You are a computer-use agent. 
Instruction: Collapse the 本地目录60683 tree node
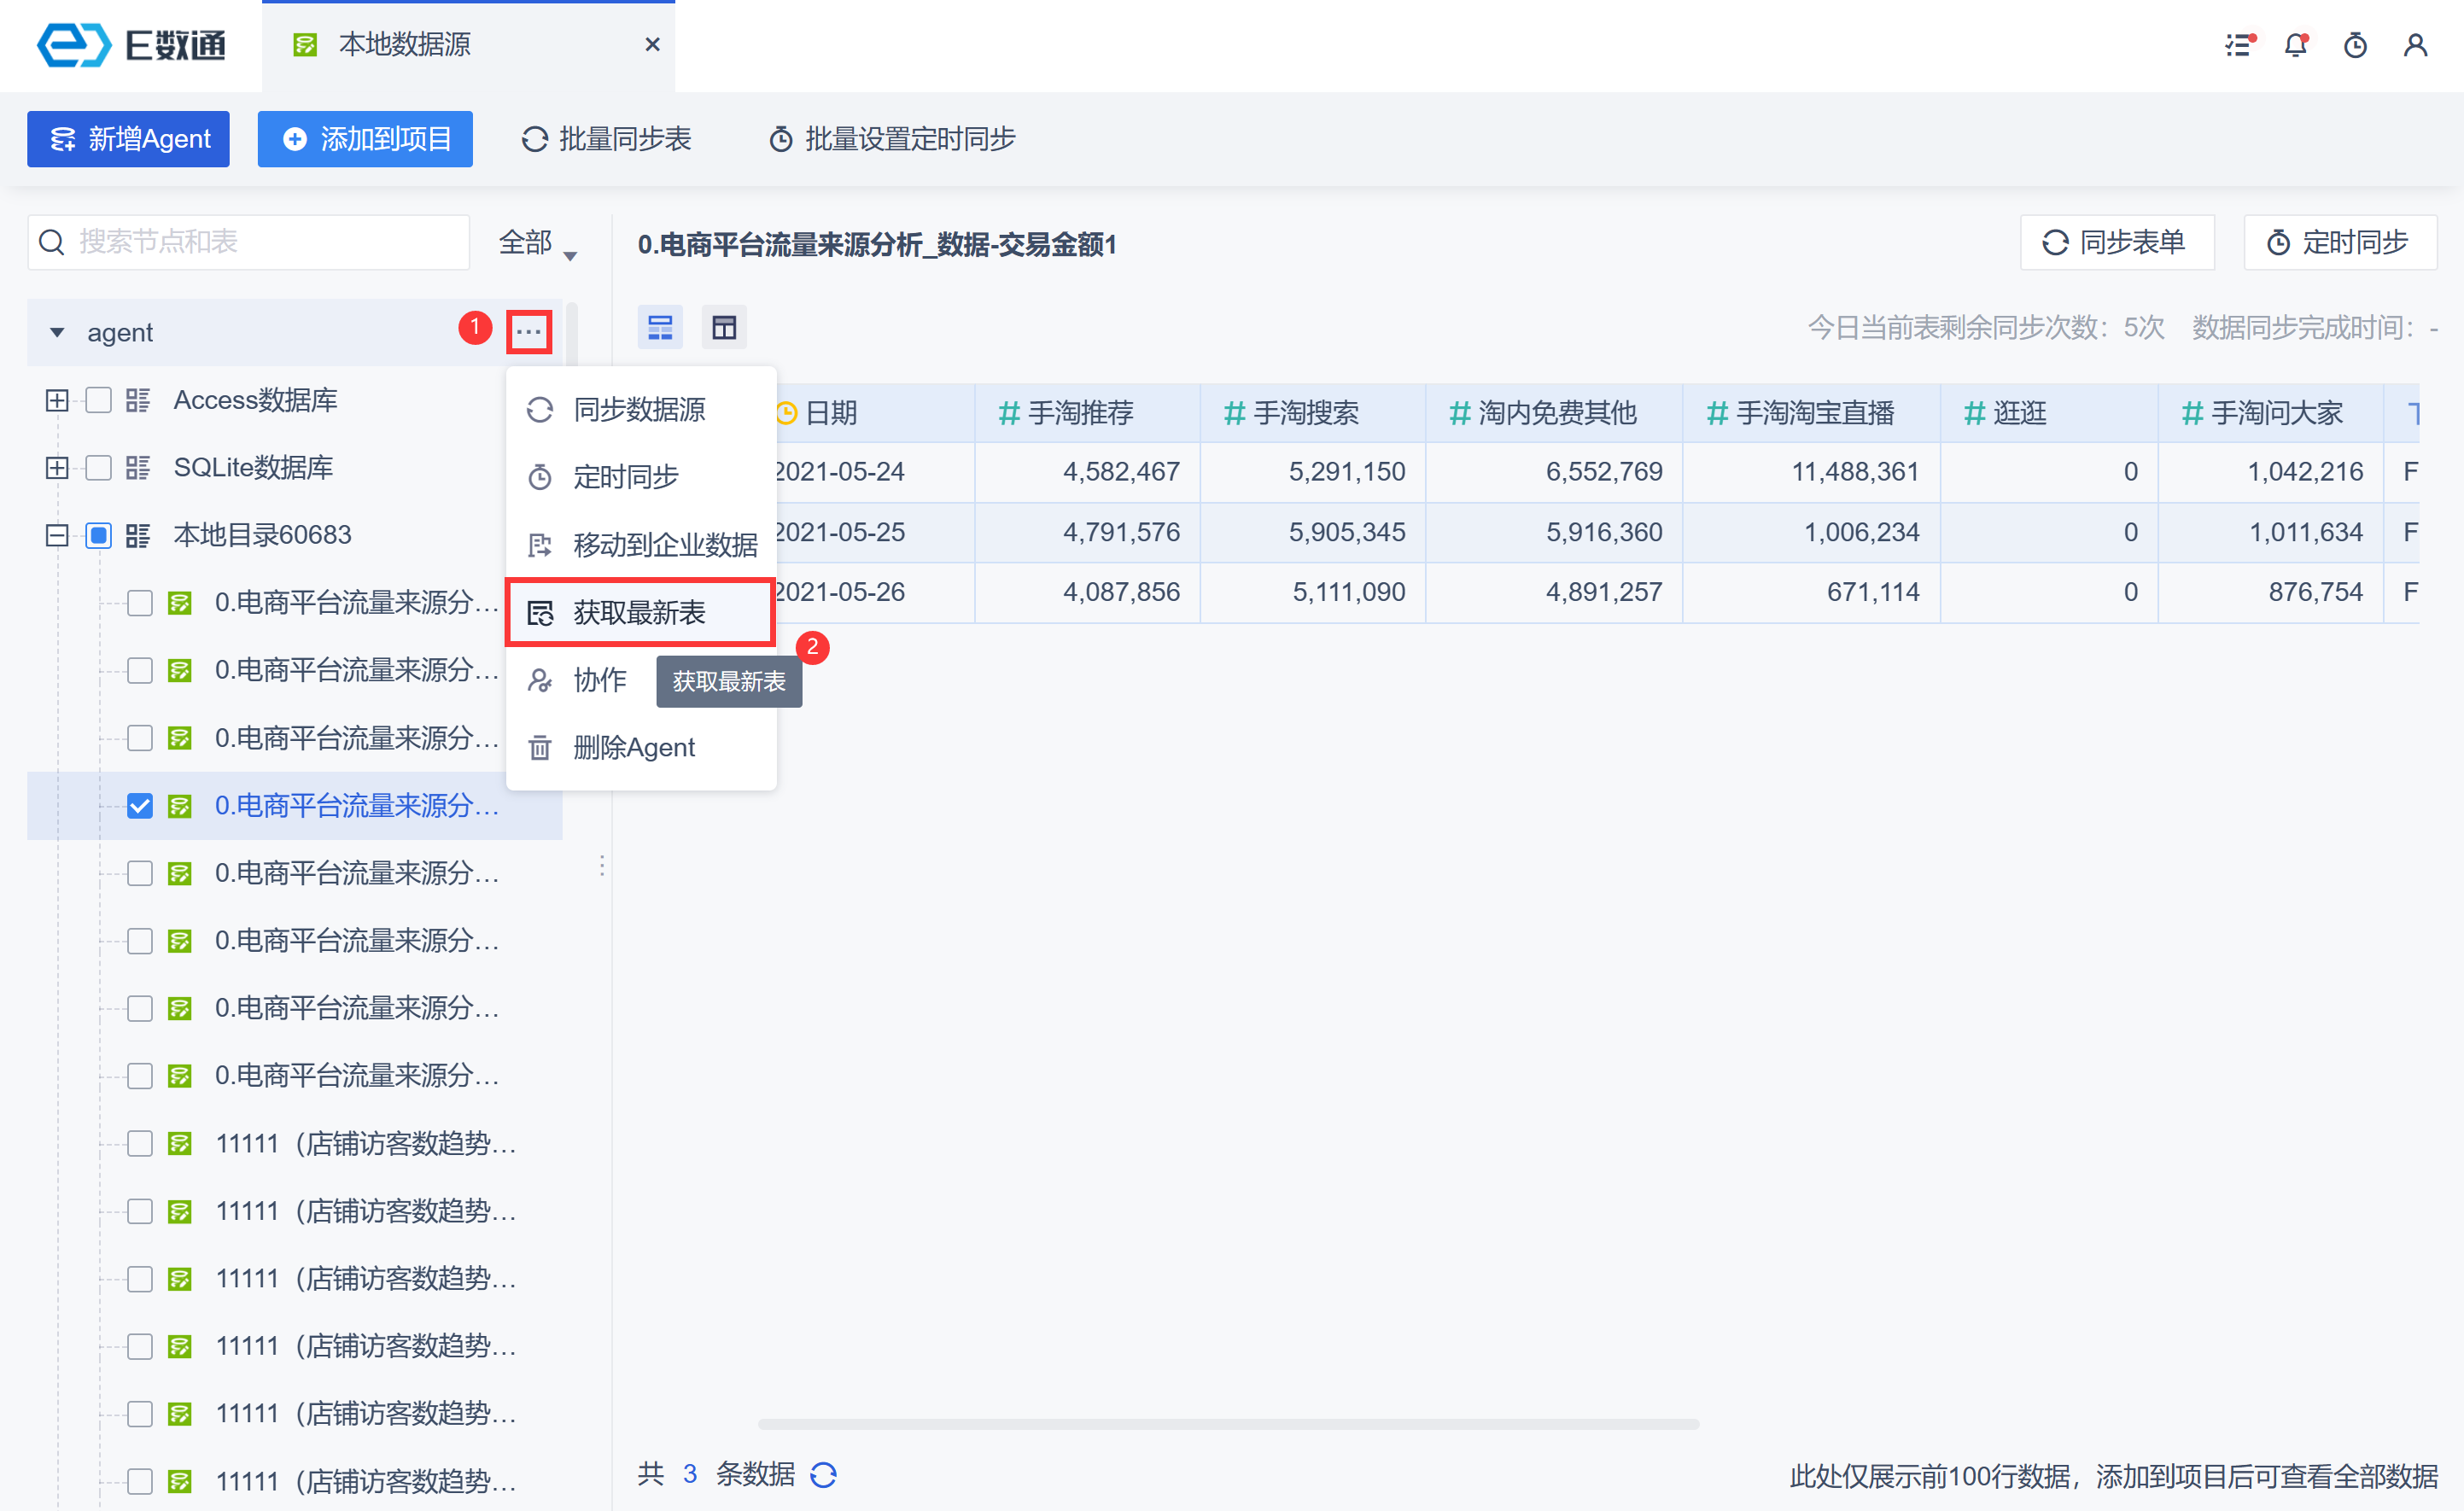57,535
